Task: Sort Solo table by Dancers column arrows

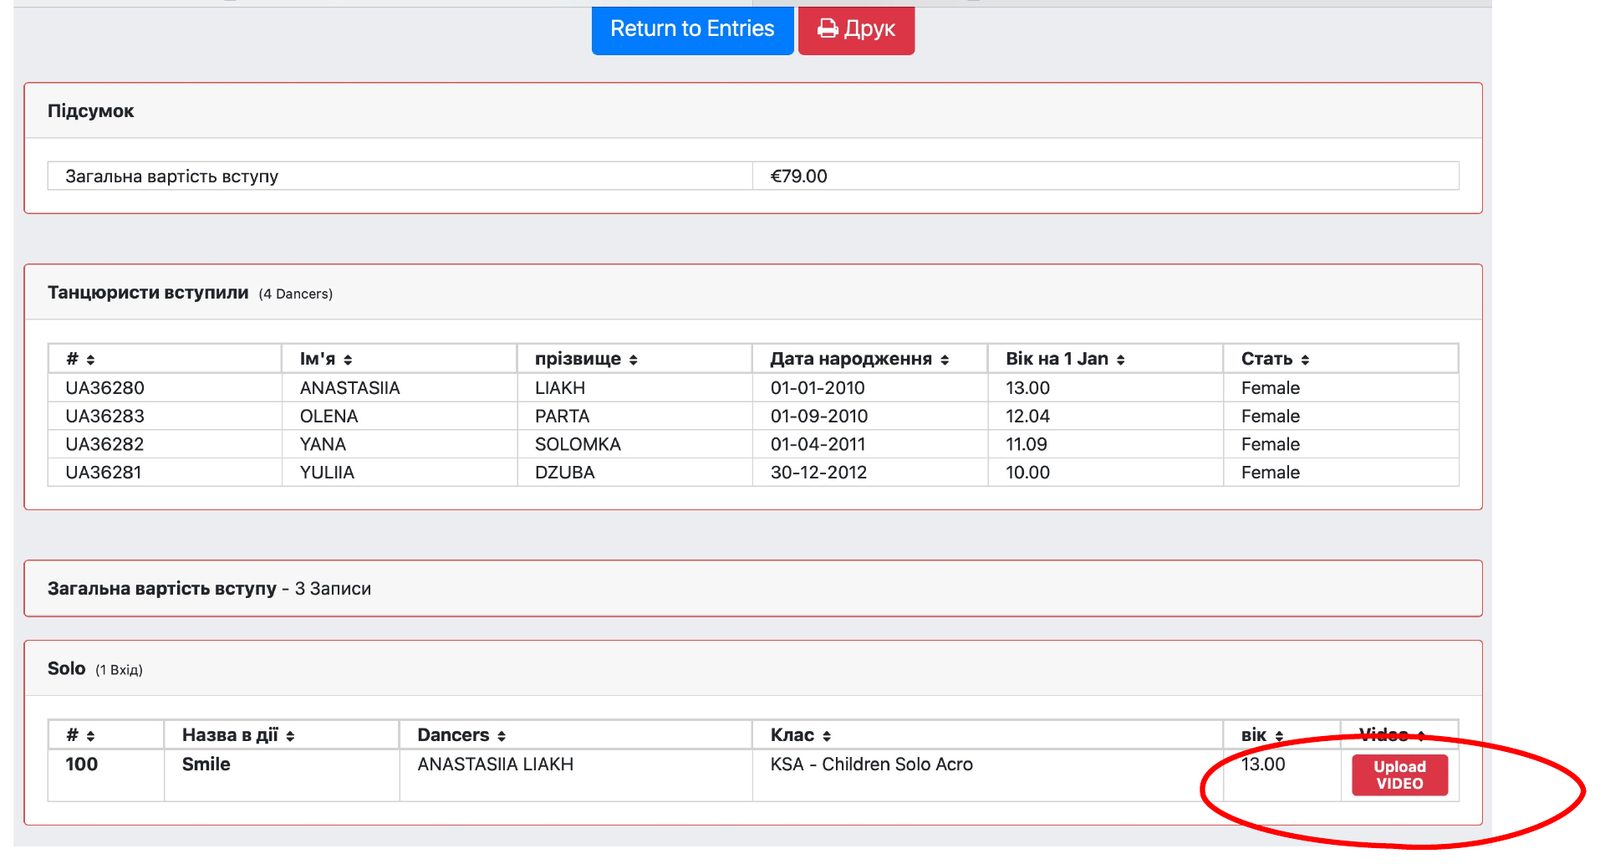Action: (x=501, y=736)
